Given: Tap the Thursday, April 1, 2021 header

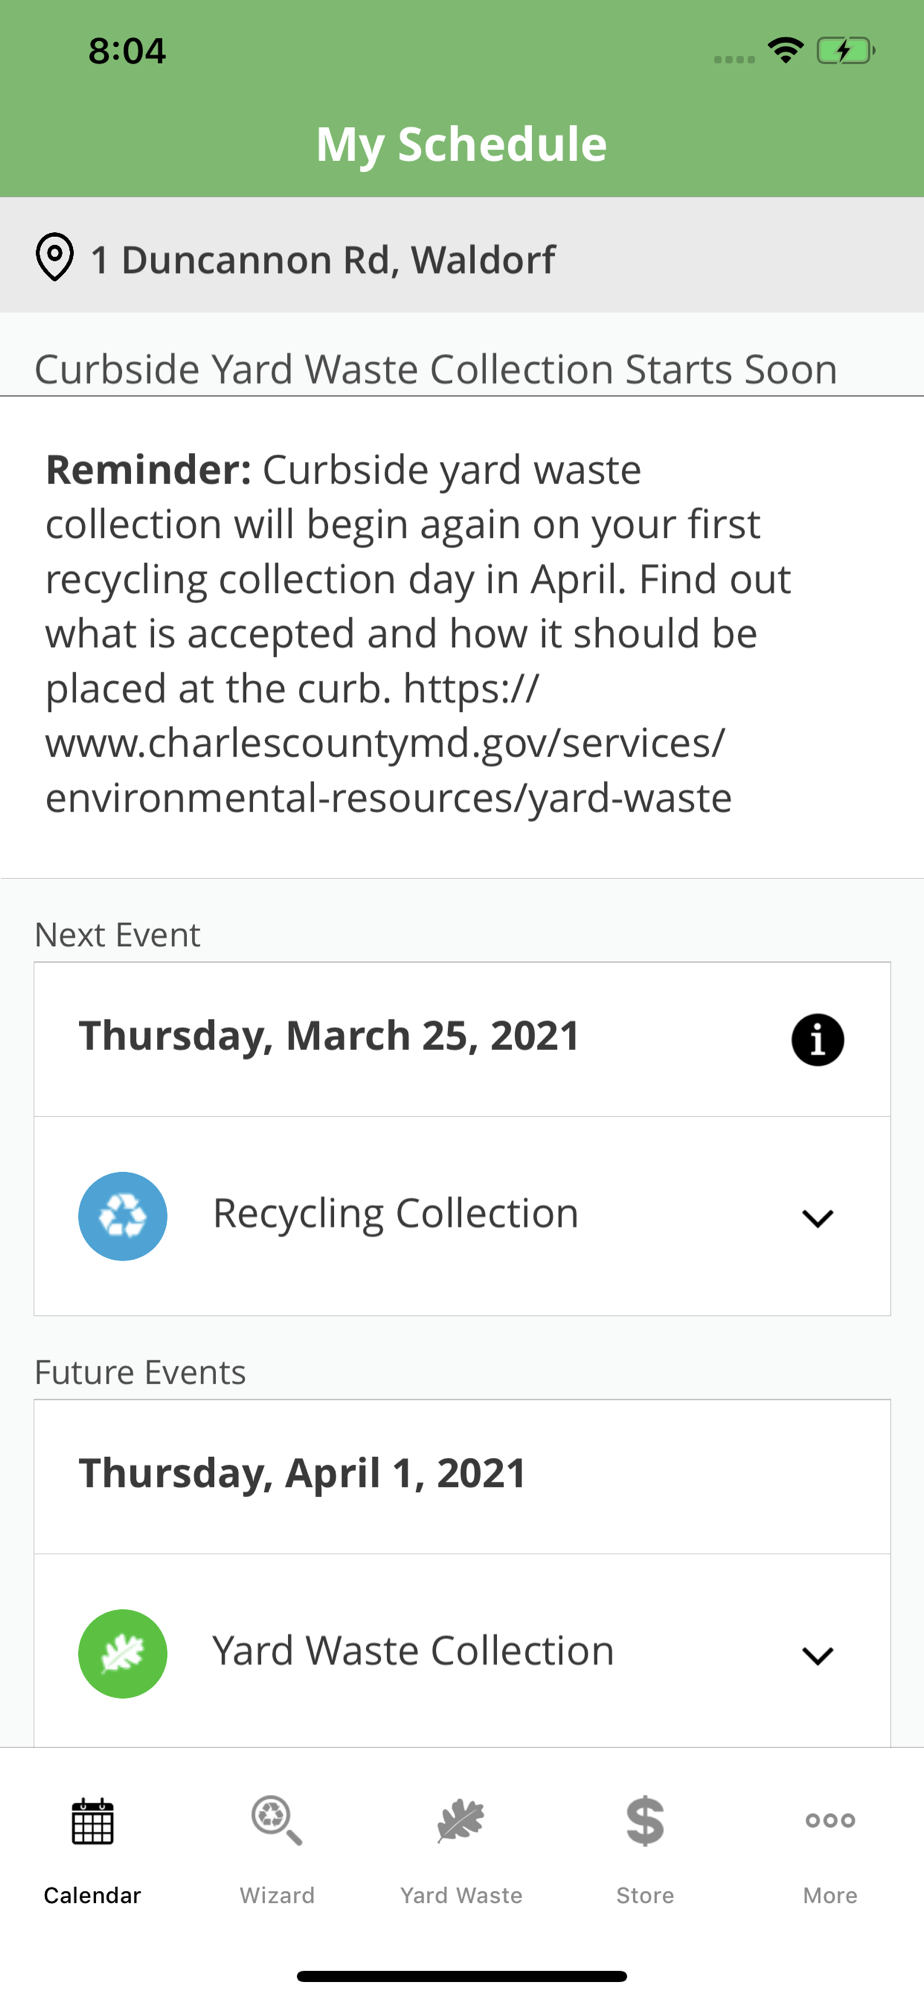Looking at the screenshot, I should (x=302, y=1474).
